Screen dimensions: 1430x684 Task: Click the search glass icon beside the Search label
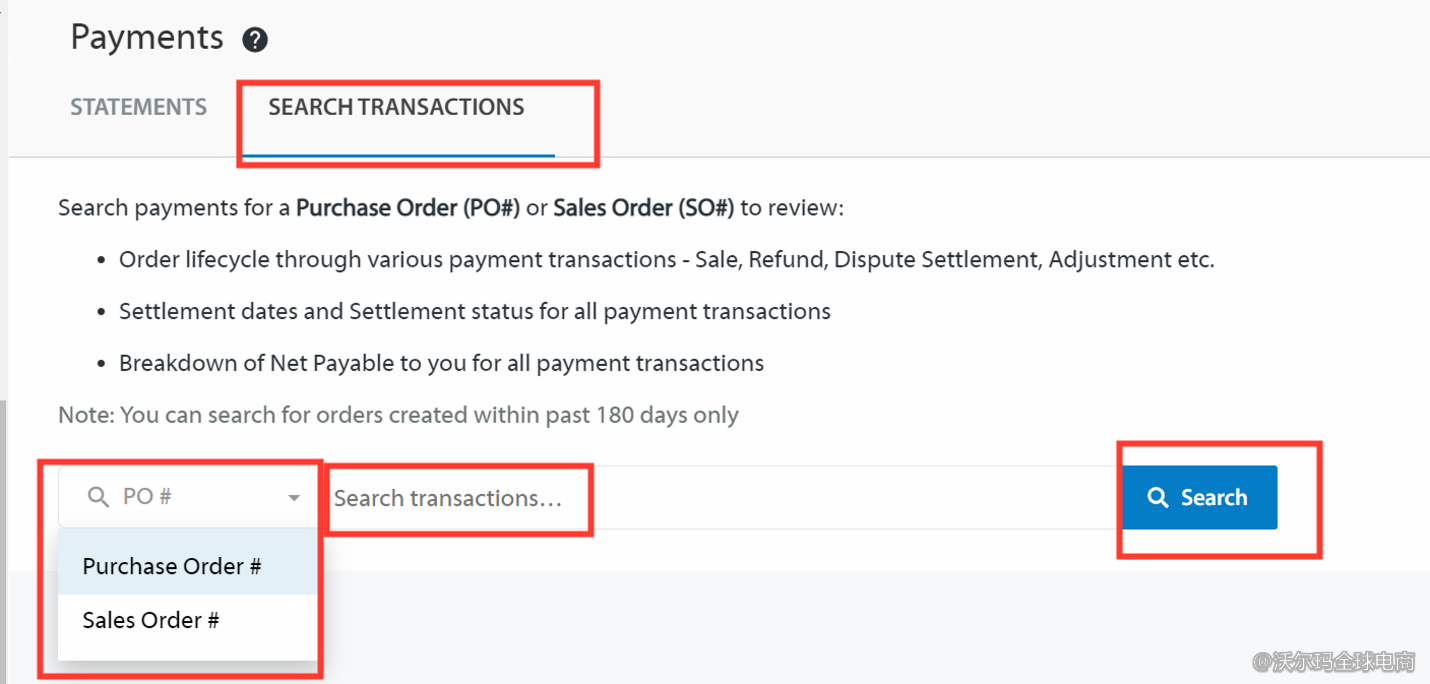coord(1158,497)
